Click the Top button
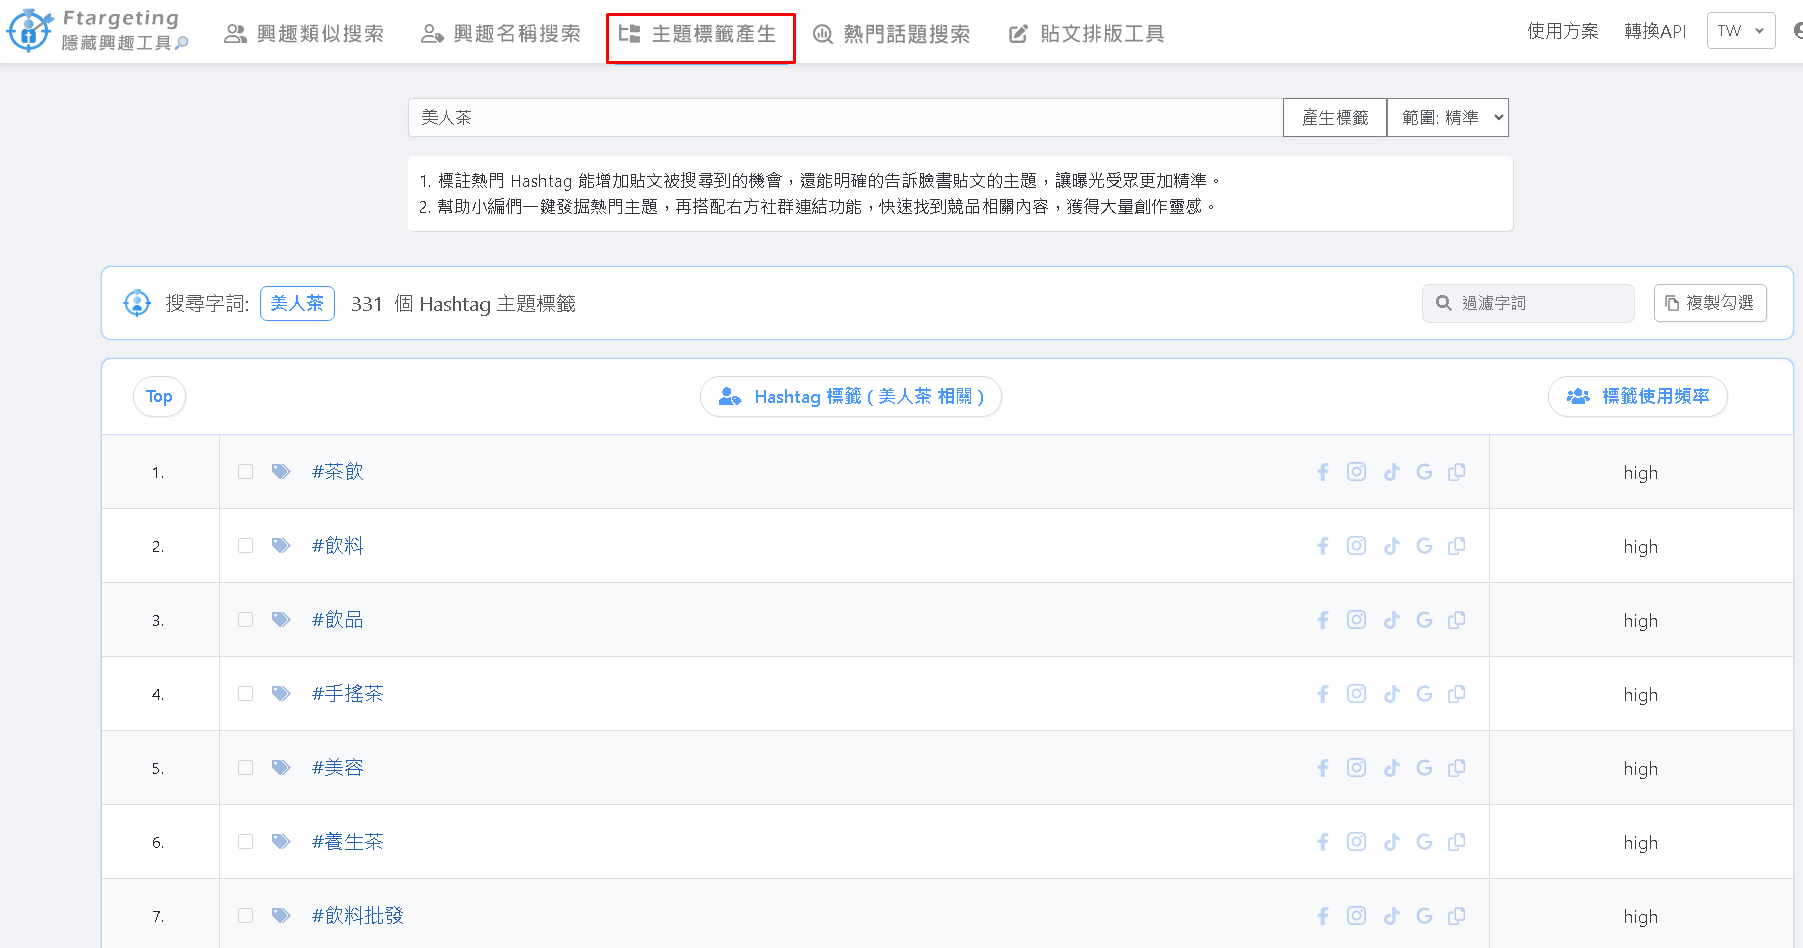Viewport: 1803px width, 948px height. [159, 396]
